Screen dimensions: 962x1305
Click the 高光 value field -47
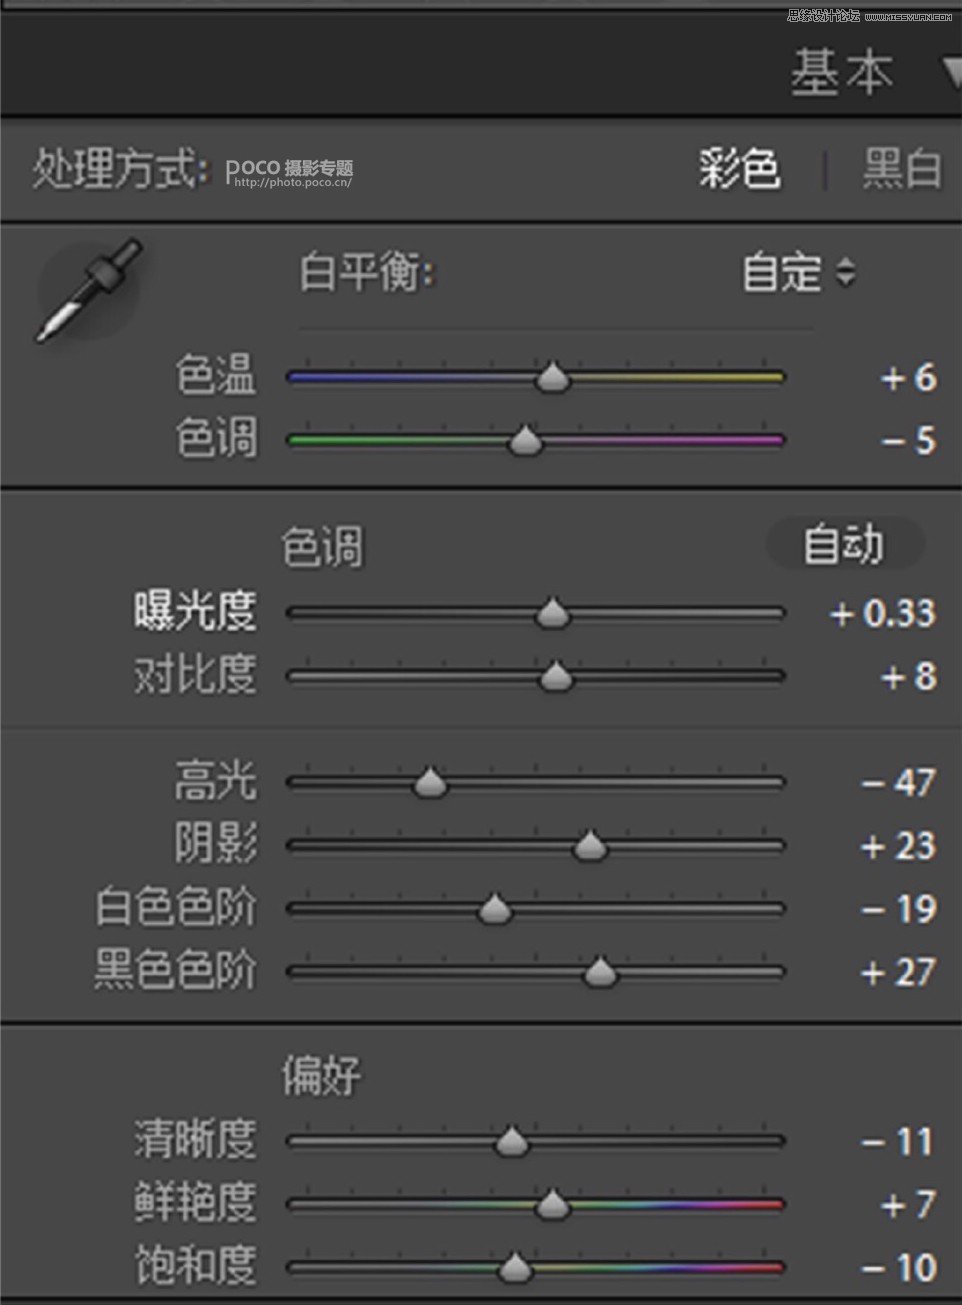(898, 782)
